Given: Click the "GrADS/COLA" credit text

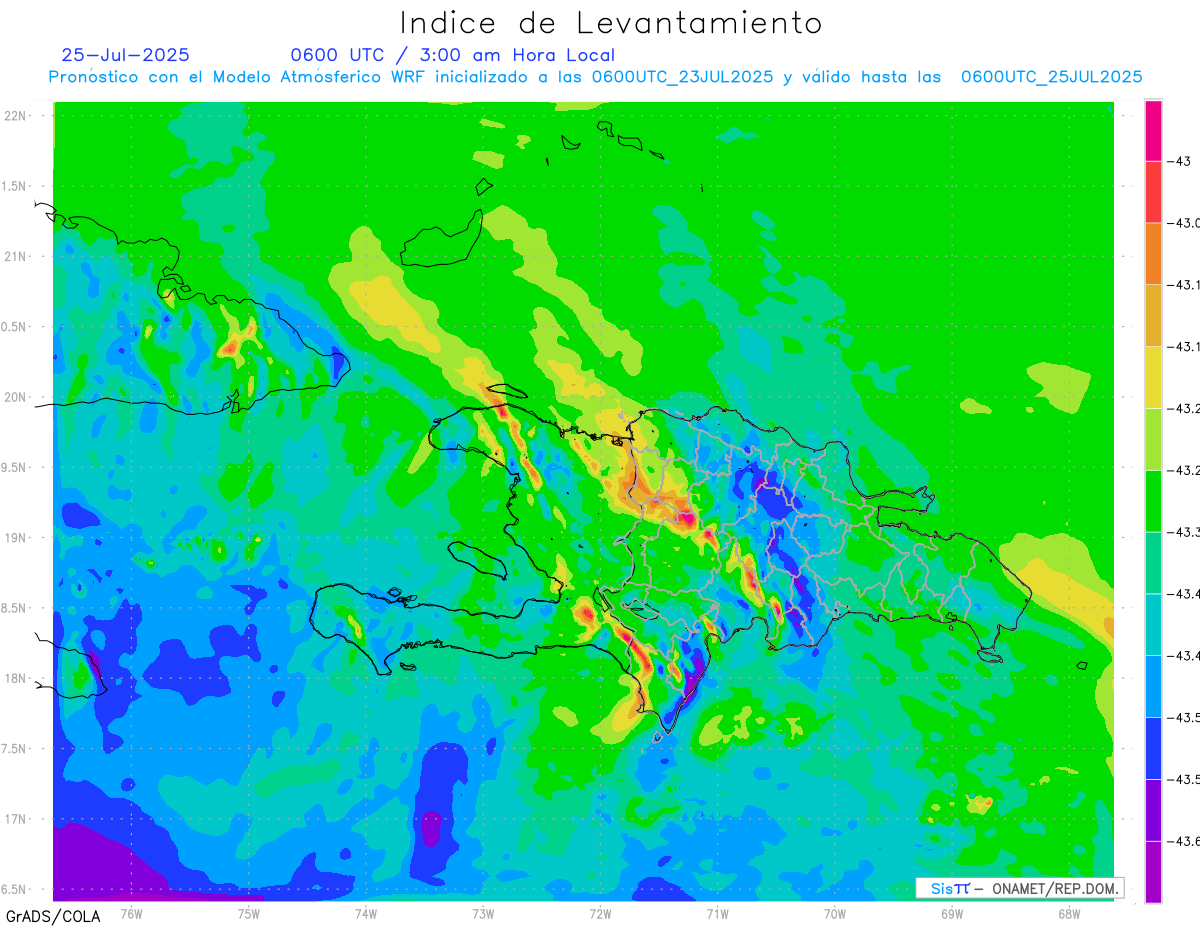Looking at the screenshot, I should [53, 916].
